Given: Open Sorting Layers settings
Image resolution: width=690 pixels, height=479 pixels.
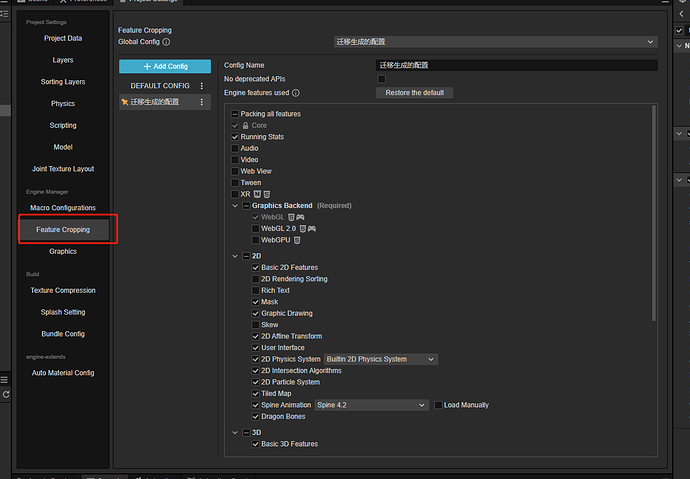Looking at the screenshot, I should [x=63, y=82].
